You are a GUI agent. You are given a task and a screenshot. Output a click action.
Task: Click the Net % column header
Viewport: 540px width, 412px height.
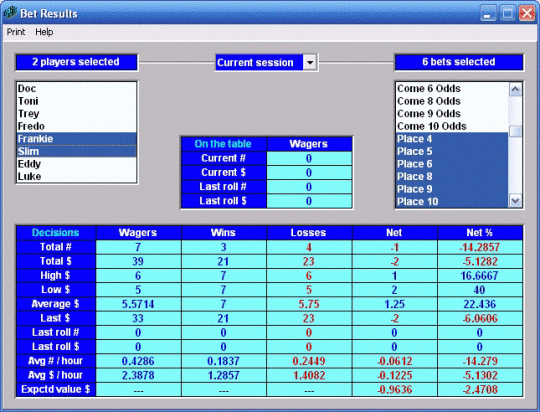tap(480, 233)
